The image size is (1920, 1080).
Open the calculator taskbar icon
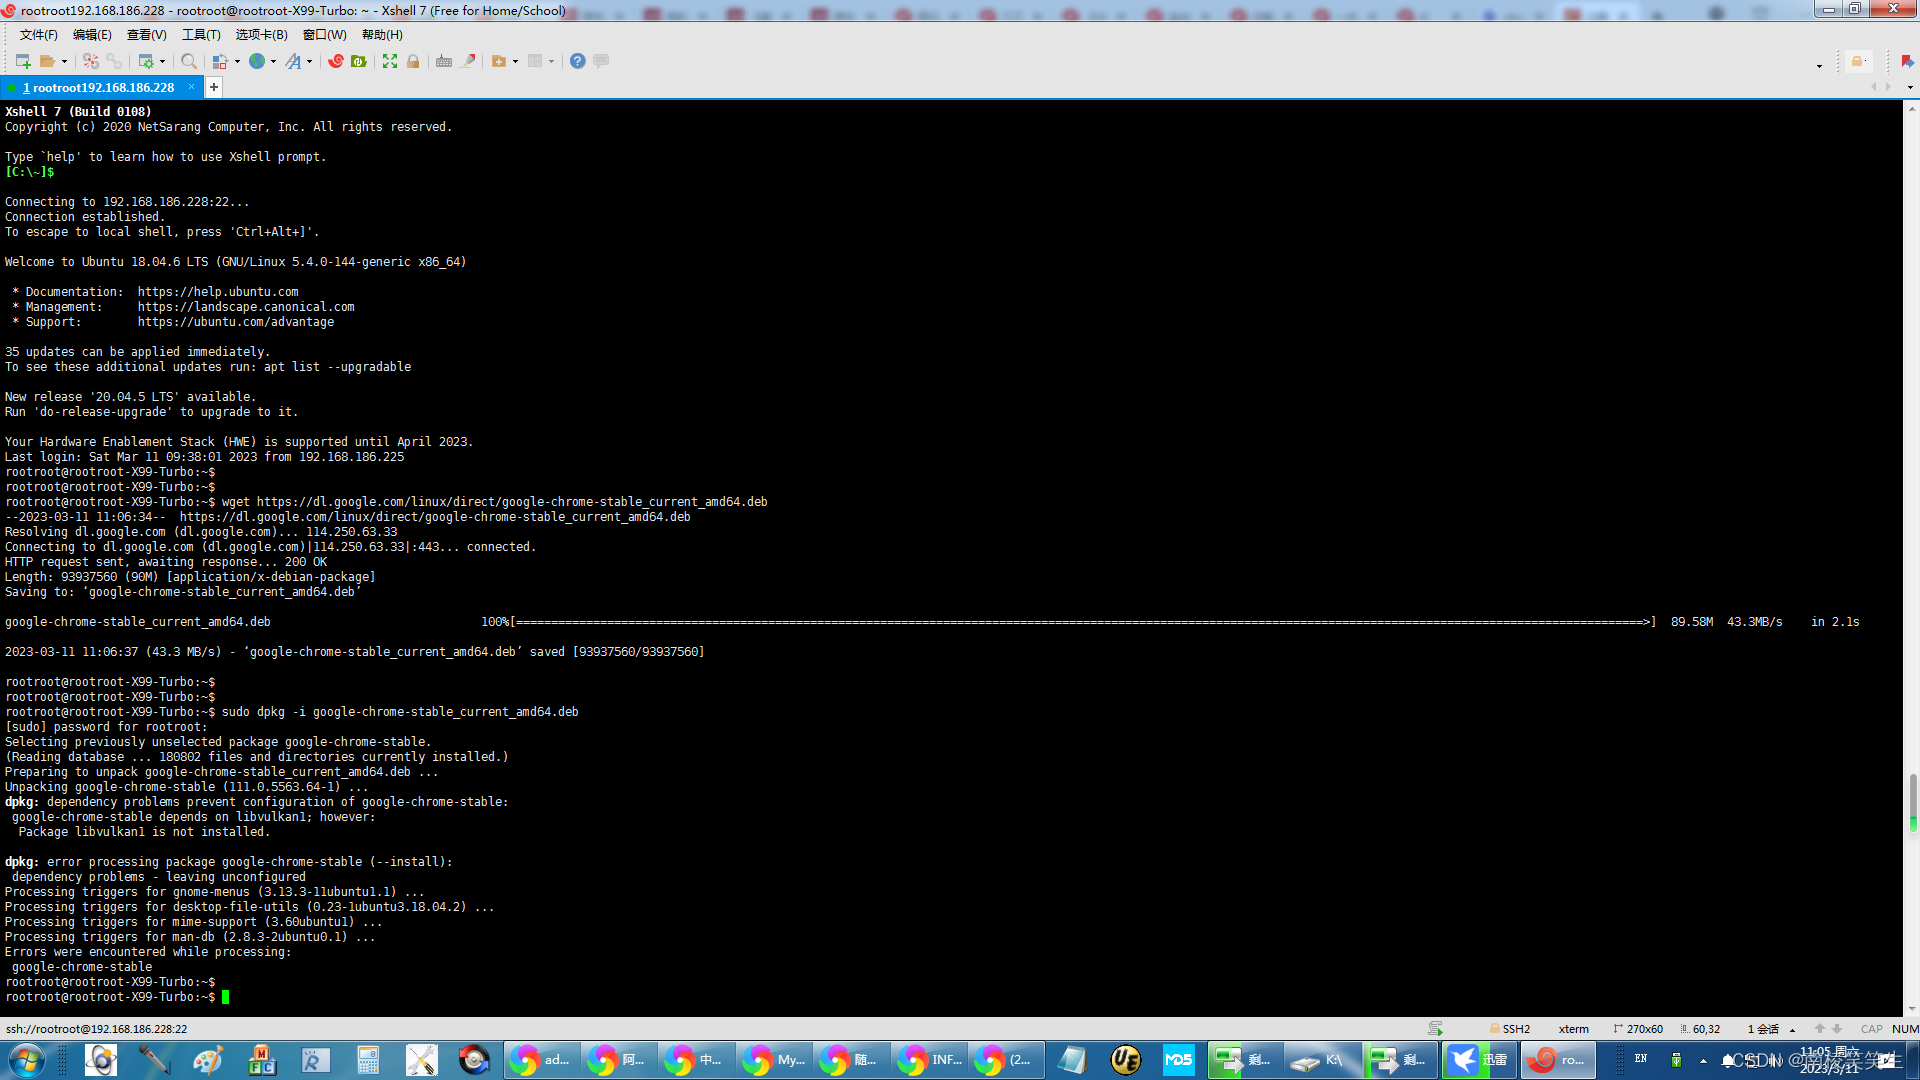[367, 1060]
